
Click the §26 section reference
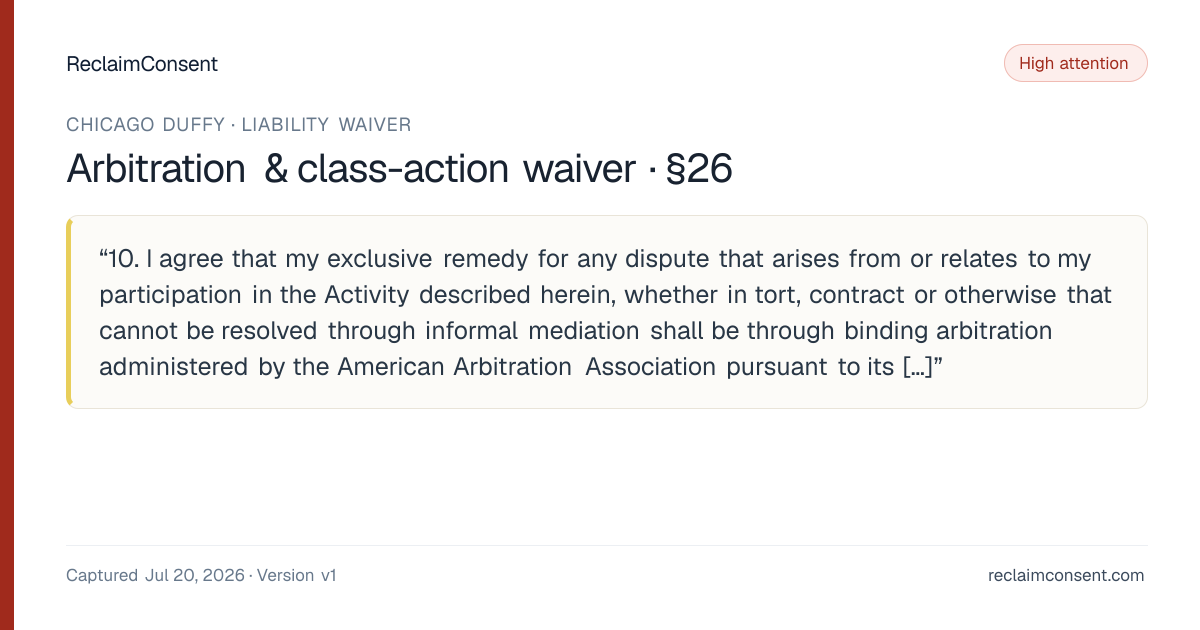(x=698, y=169)
